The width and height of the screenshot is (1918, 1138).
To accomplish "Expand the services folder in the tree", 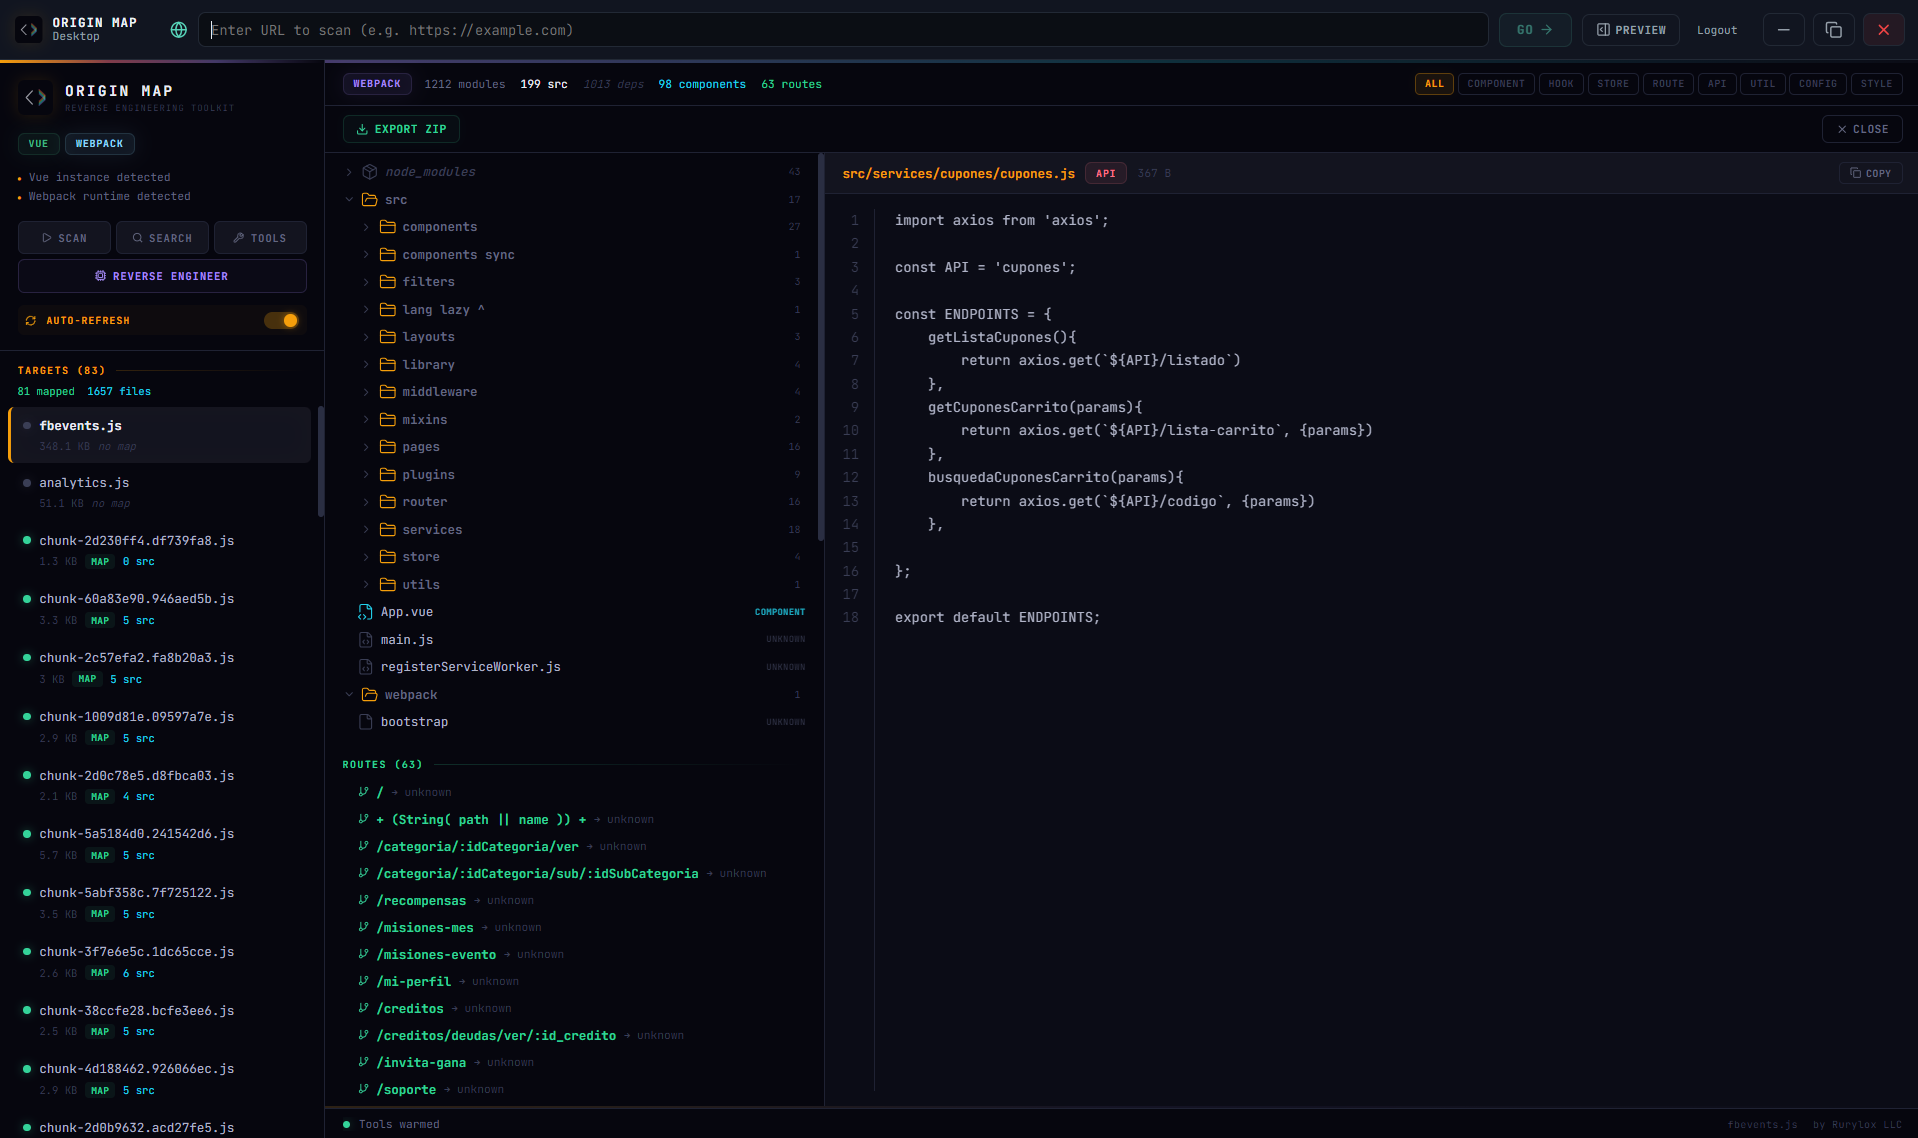I will [367, 529].
